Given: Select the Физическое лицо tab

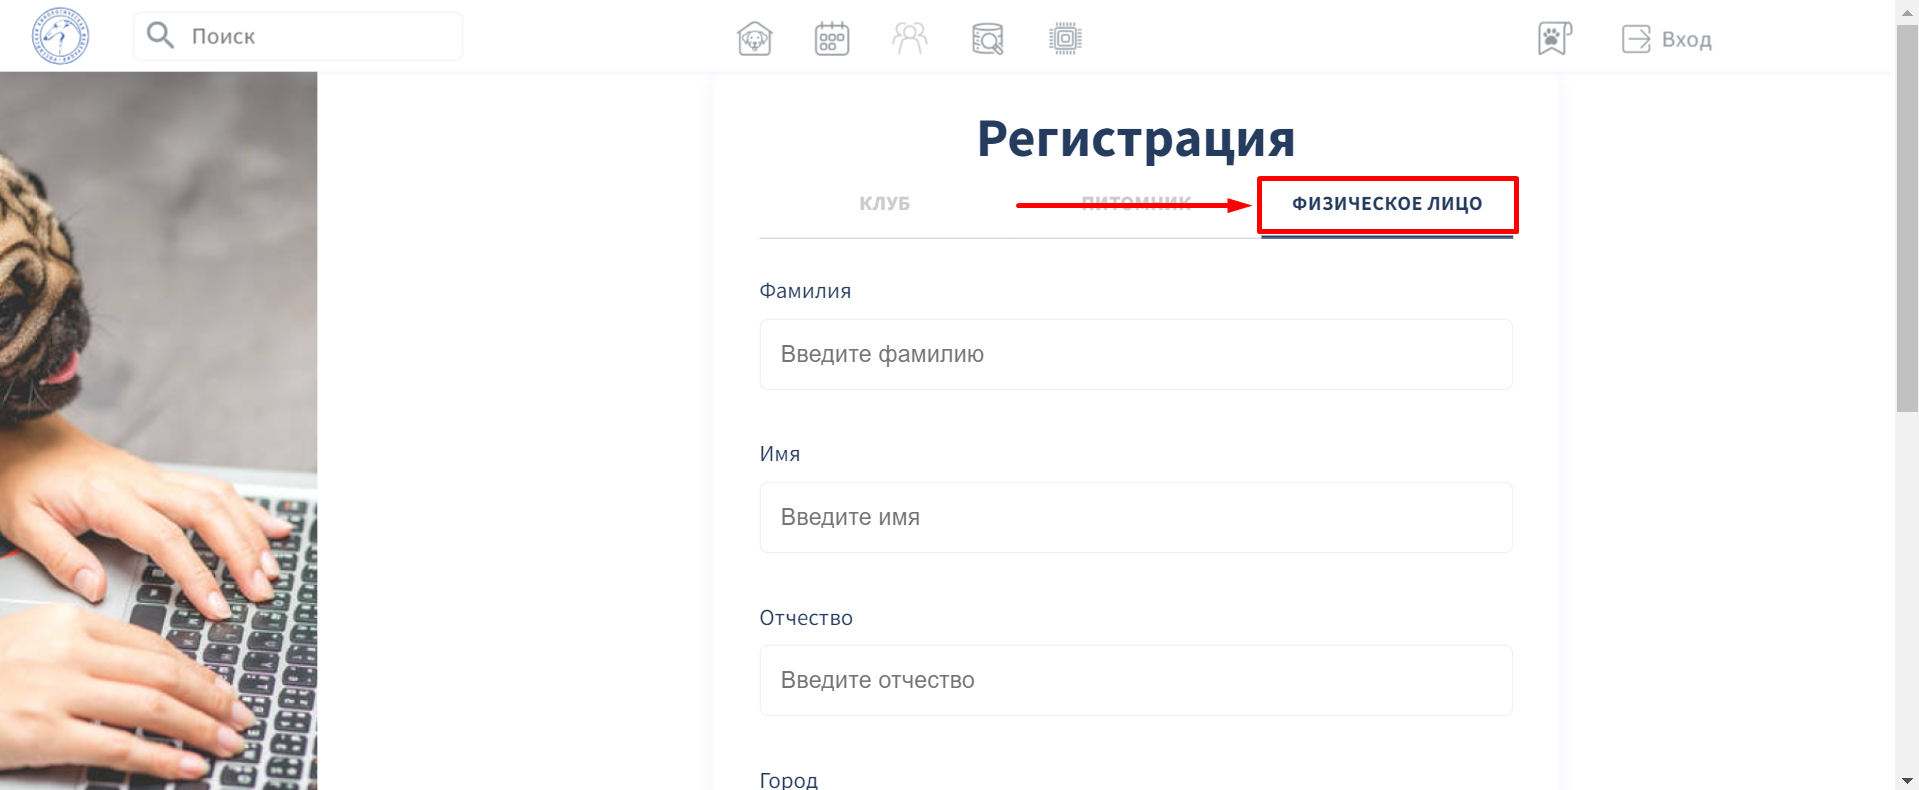Looking at the screenshot, I should [1386, 204].
